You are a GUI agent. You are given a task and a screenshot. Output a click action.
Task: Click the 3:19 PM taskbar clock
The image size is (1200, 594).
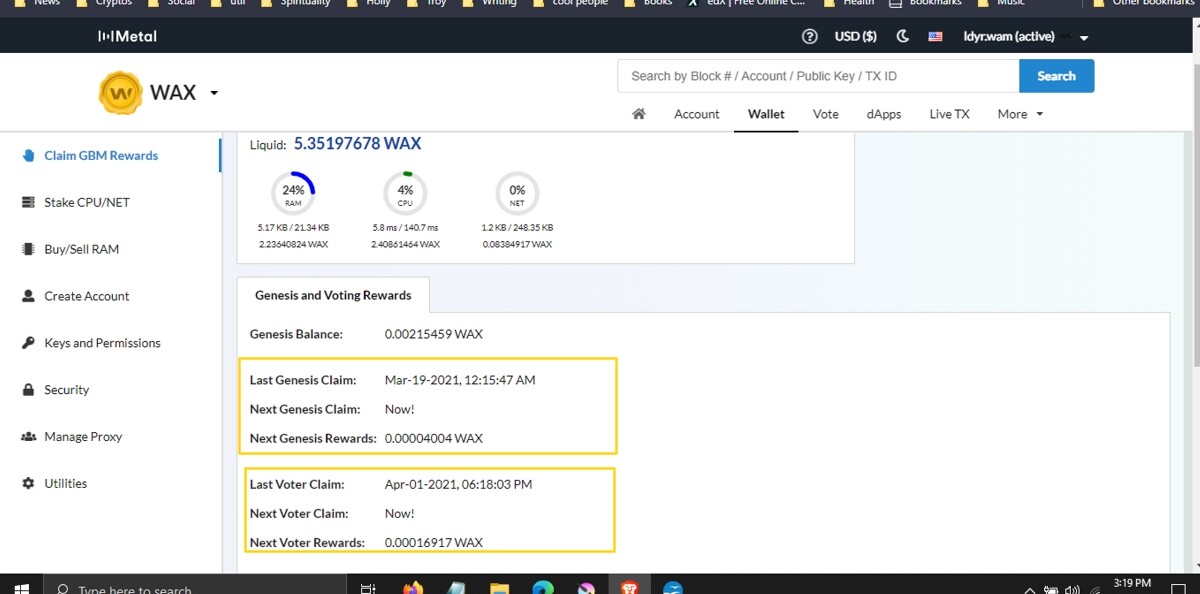[1133, 583]
